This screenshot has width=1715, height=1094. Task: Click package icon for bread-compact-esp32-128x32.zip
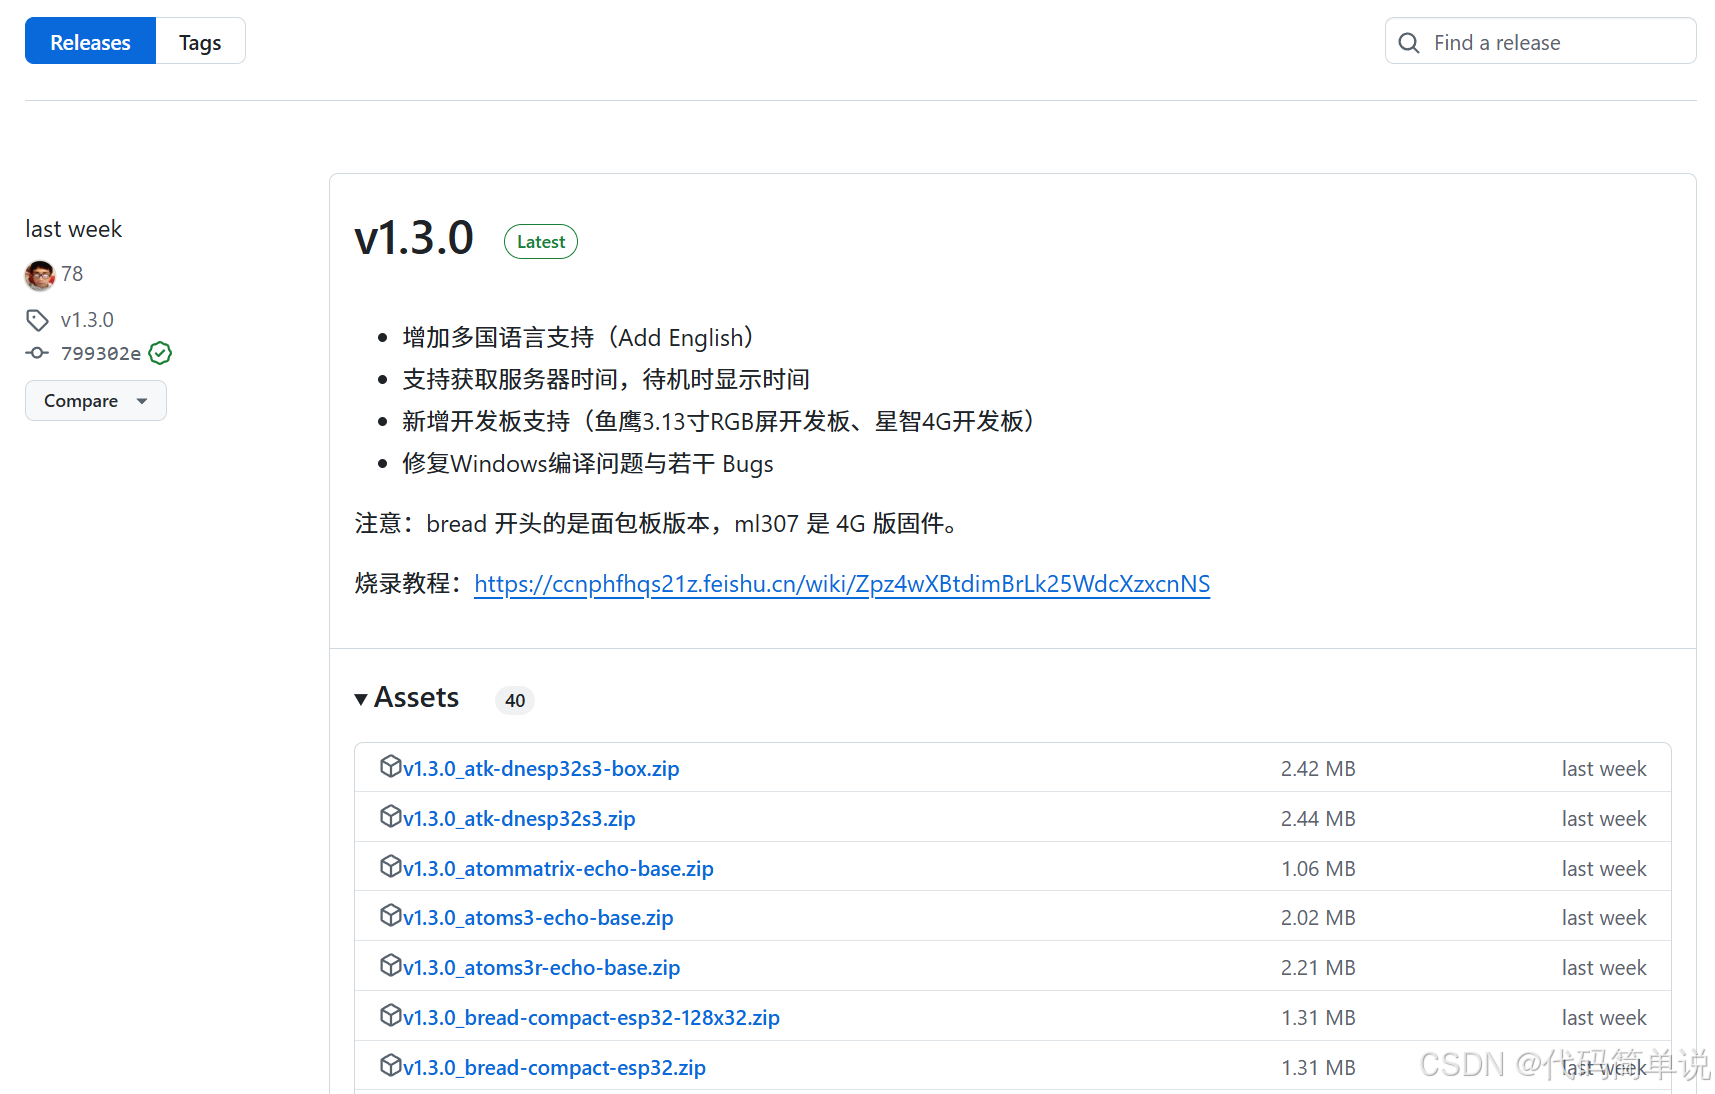point(391,1015)
